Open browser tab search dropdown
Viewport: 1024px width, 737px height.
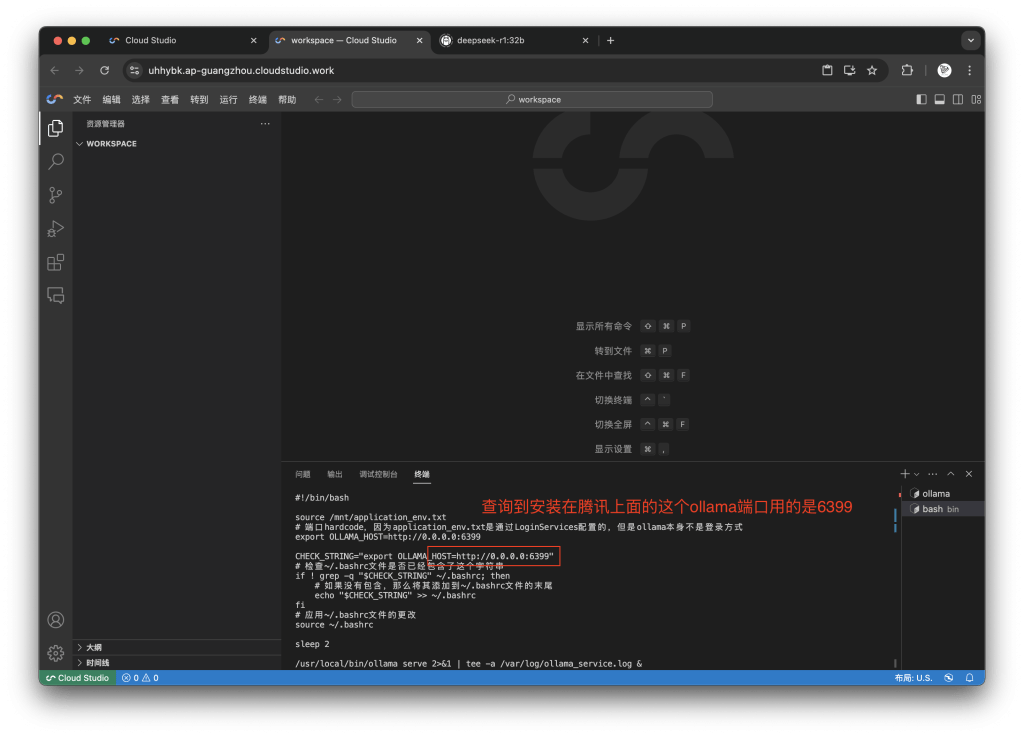971,40
